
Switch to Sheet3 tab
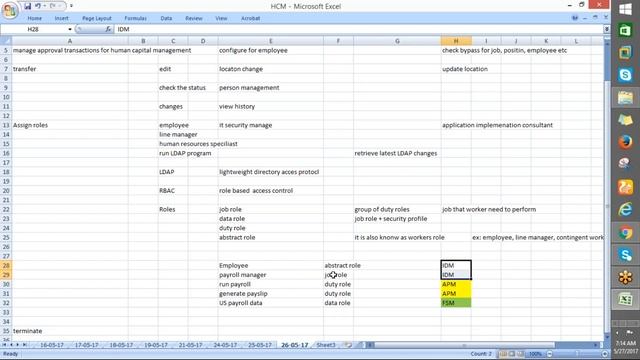click(326, 345)
